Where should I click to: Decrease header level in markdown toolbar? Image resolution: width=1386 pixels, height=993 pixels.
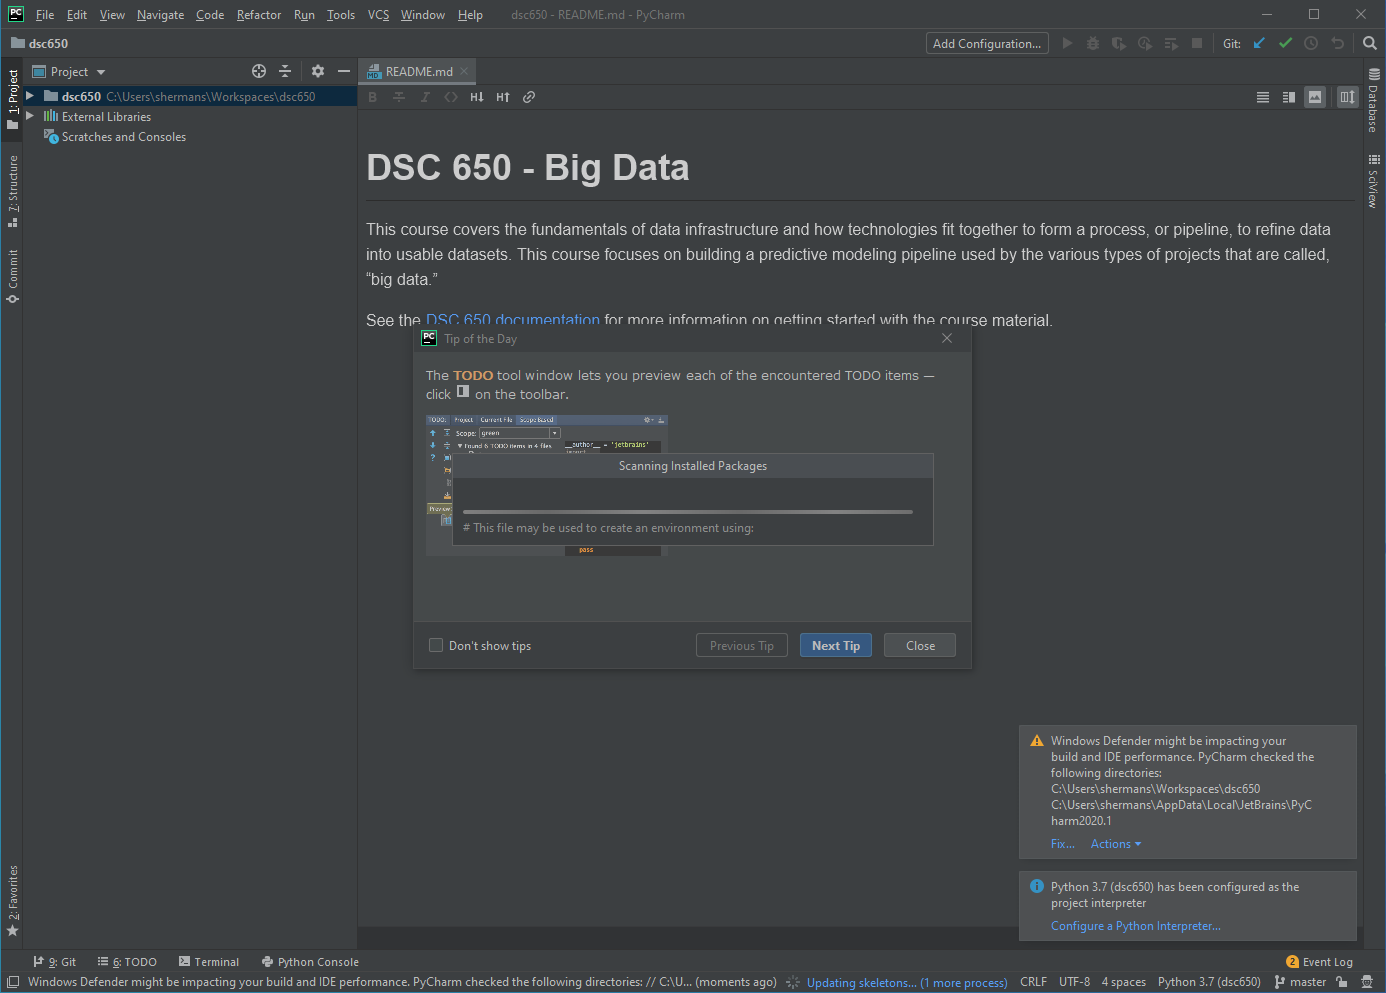477,97
